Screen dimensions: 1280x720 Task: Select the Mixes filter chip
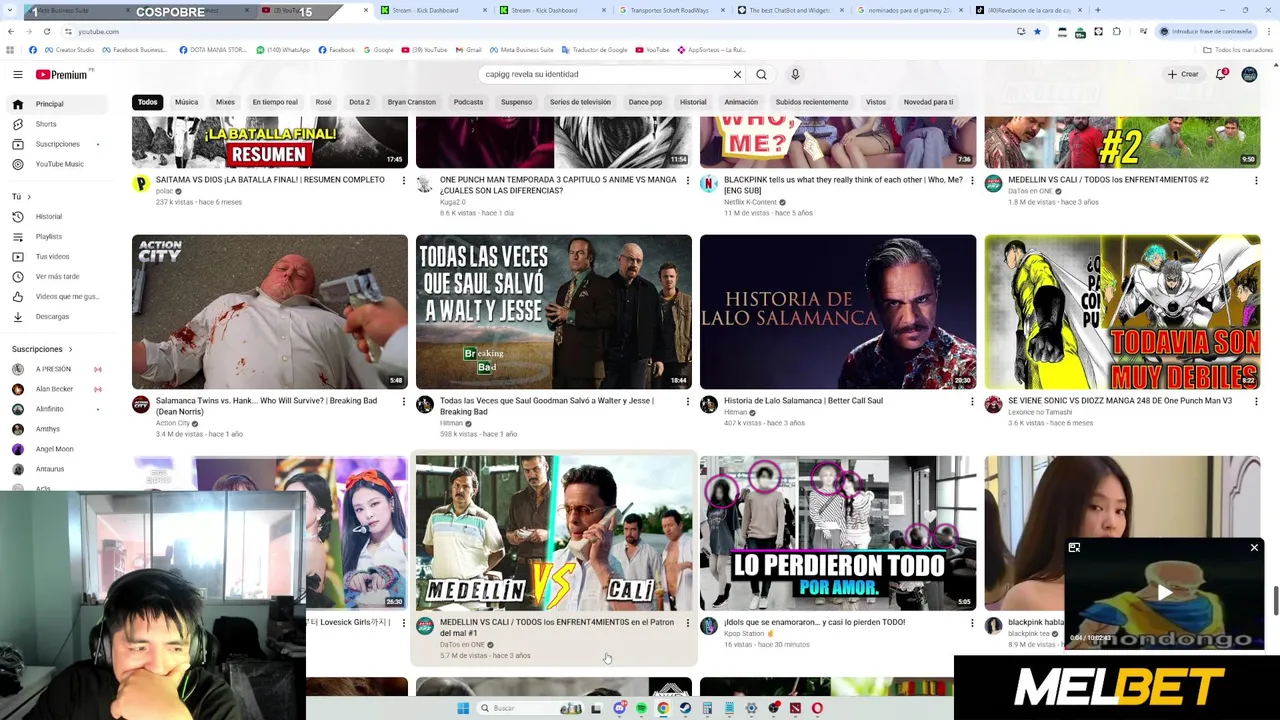point(225,102)
